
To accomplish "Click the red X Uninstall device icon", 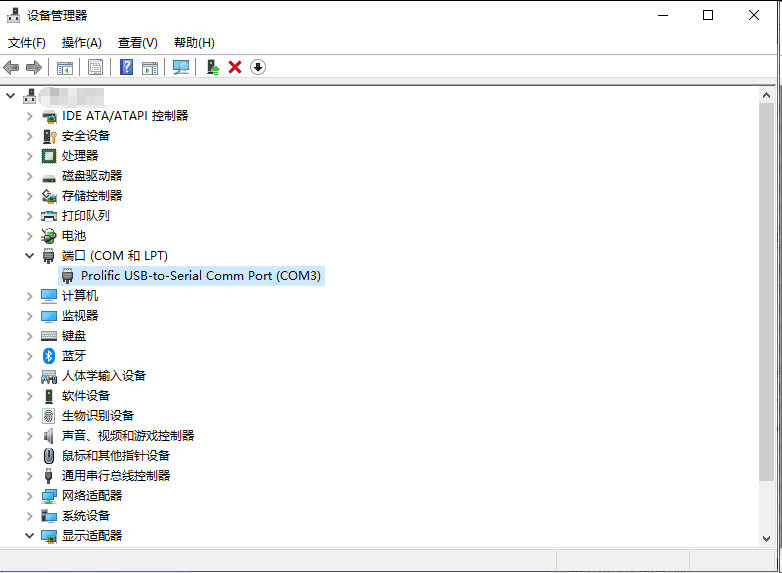I will 235,67.
